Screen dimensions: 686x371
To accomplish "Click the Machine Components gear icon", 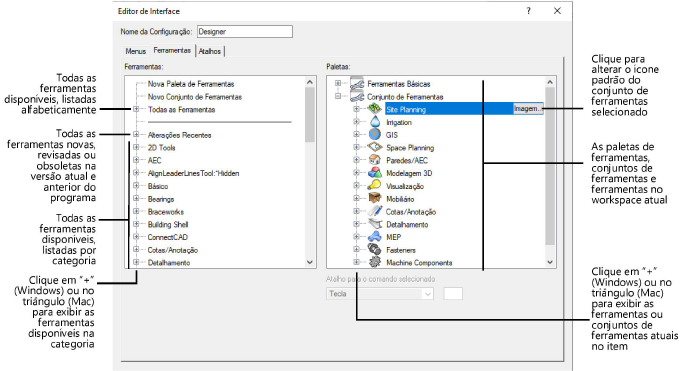I will (374, 262).
